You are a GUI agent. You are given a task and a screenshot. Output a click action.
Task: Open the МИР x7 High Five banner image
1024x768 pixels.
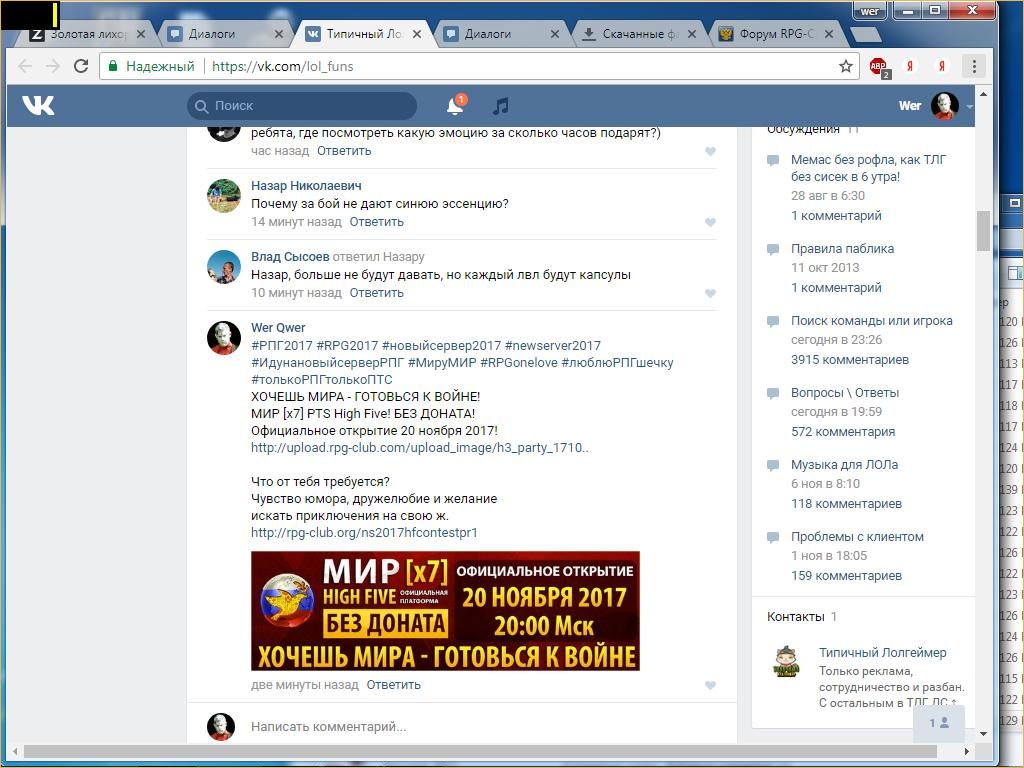pos(445,610)
